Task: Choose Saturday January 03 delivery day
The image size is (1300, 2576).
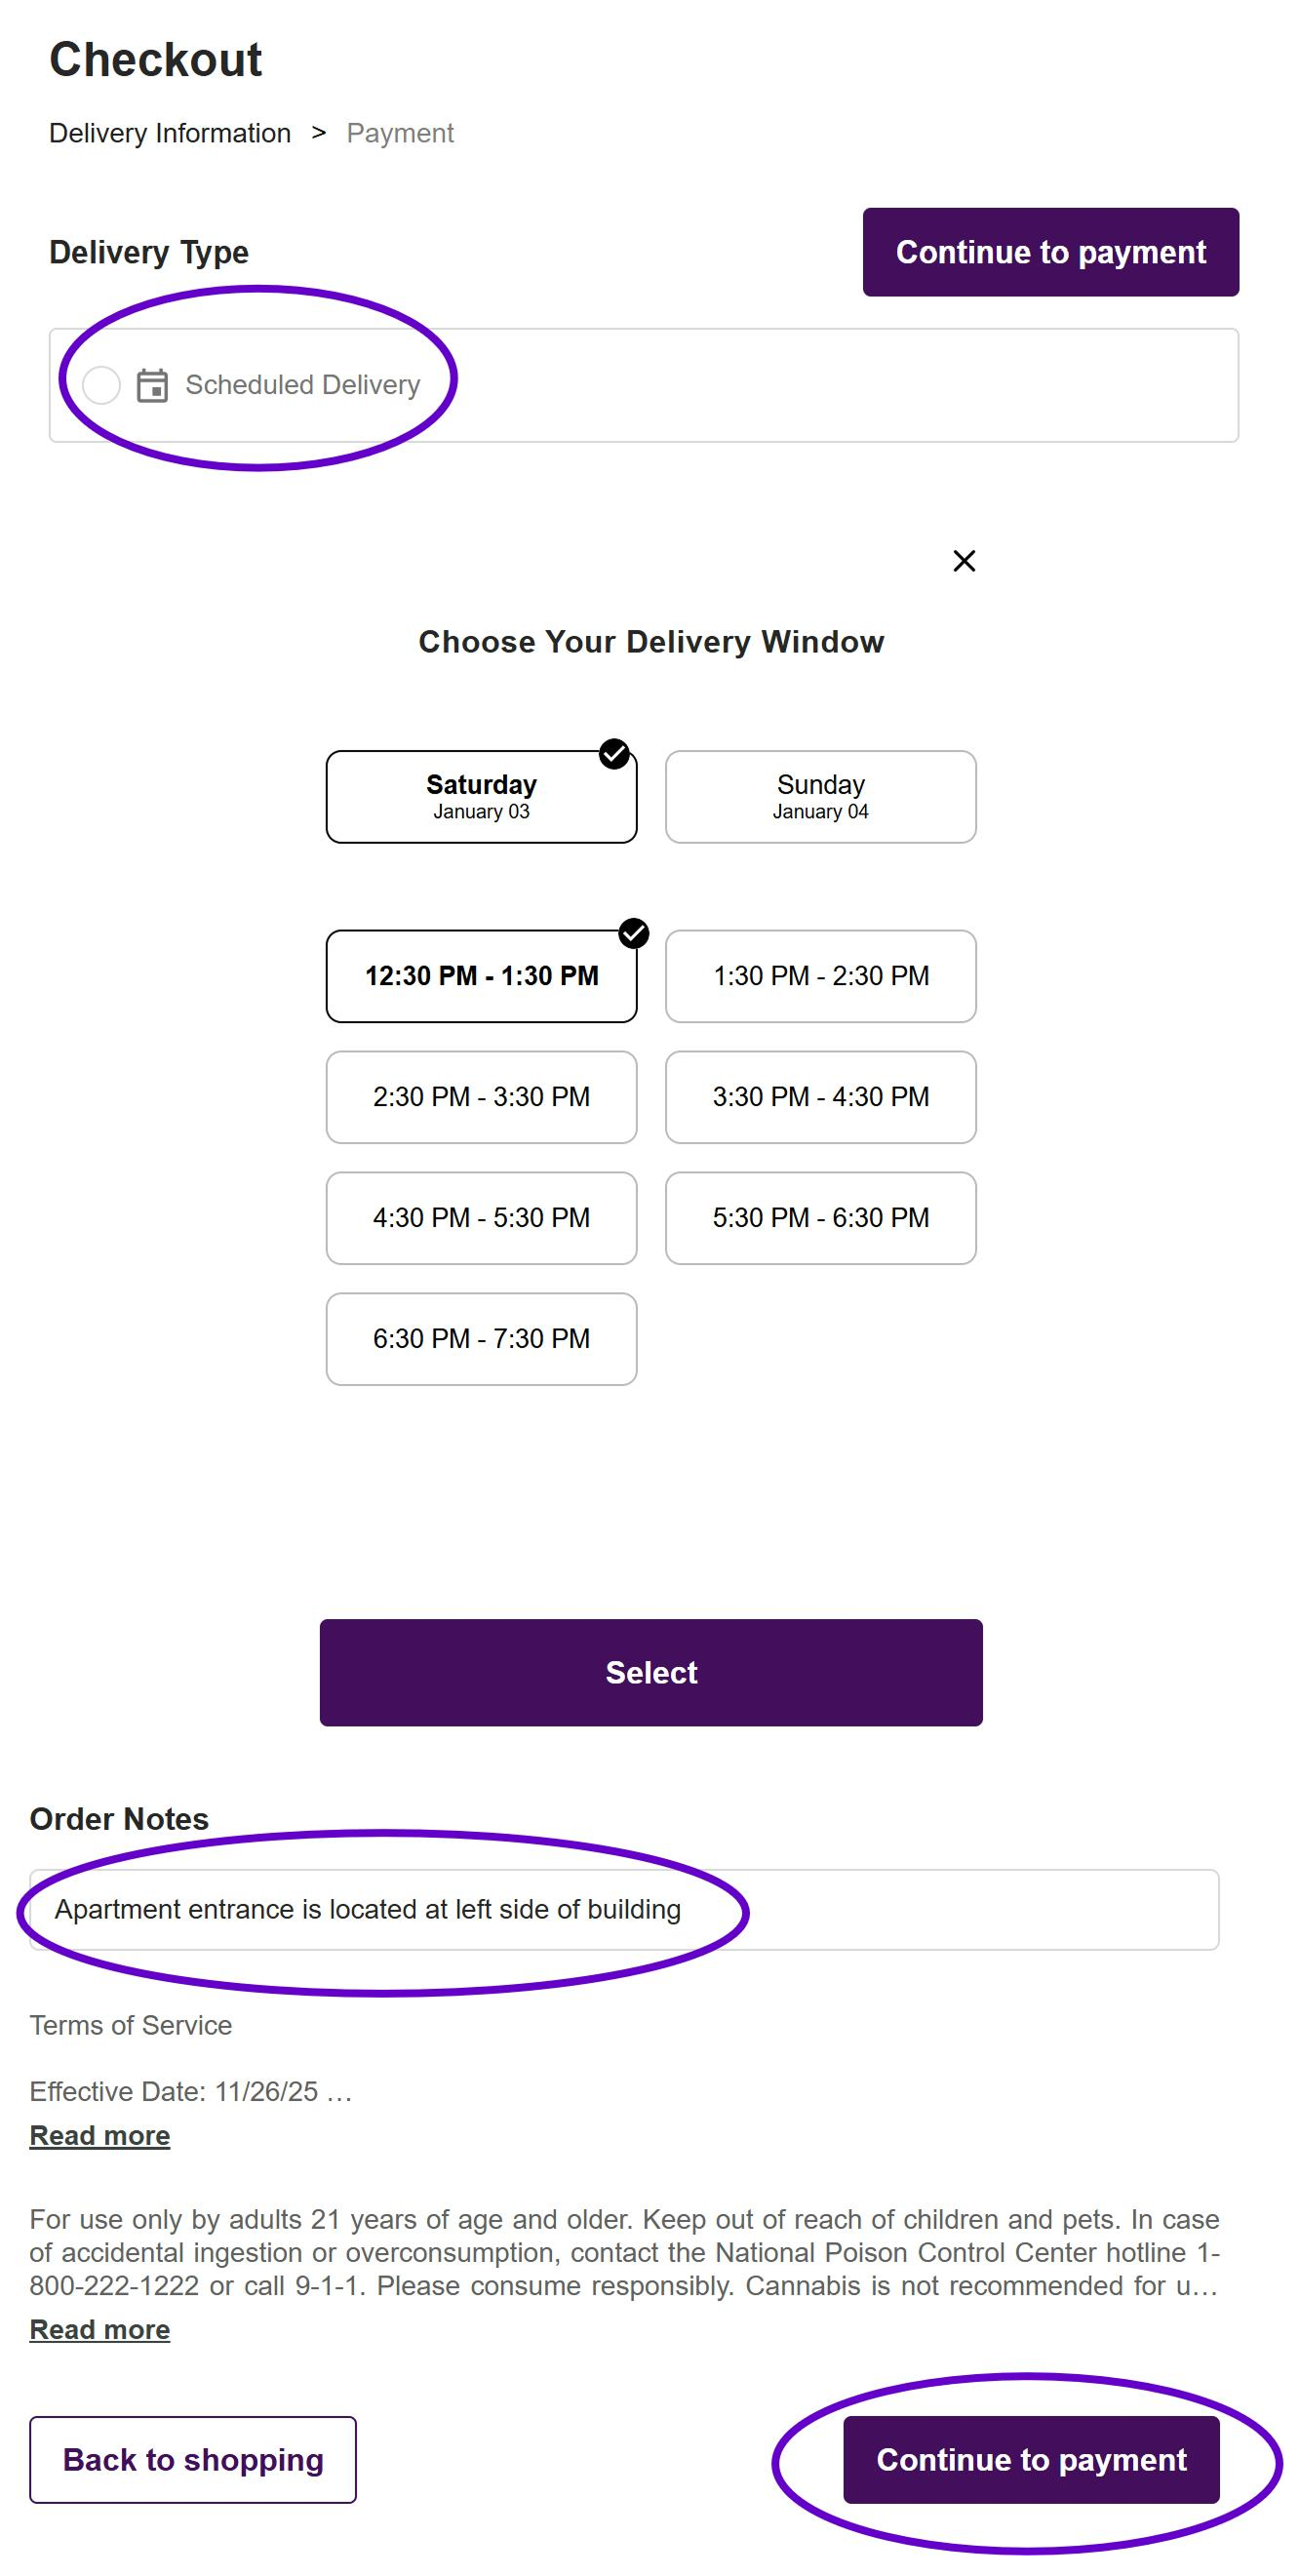Action: point(481,797)
